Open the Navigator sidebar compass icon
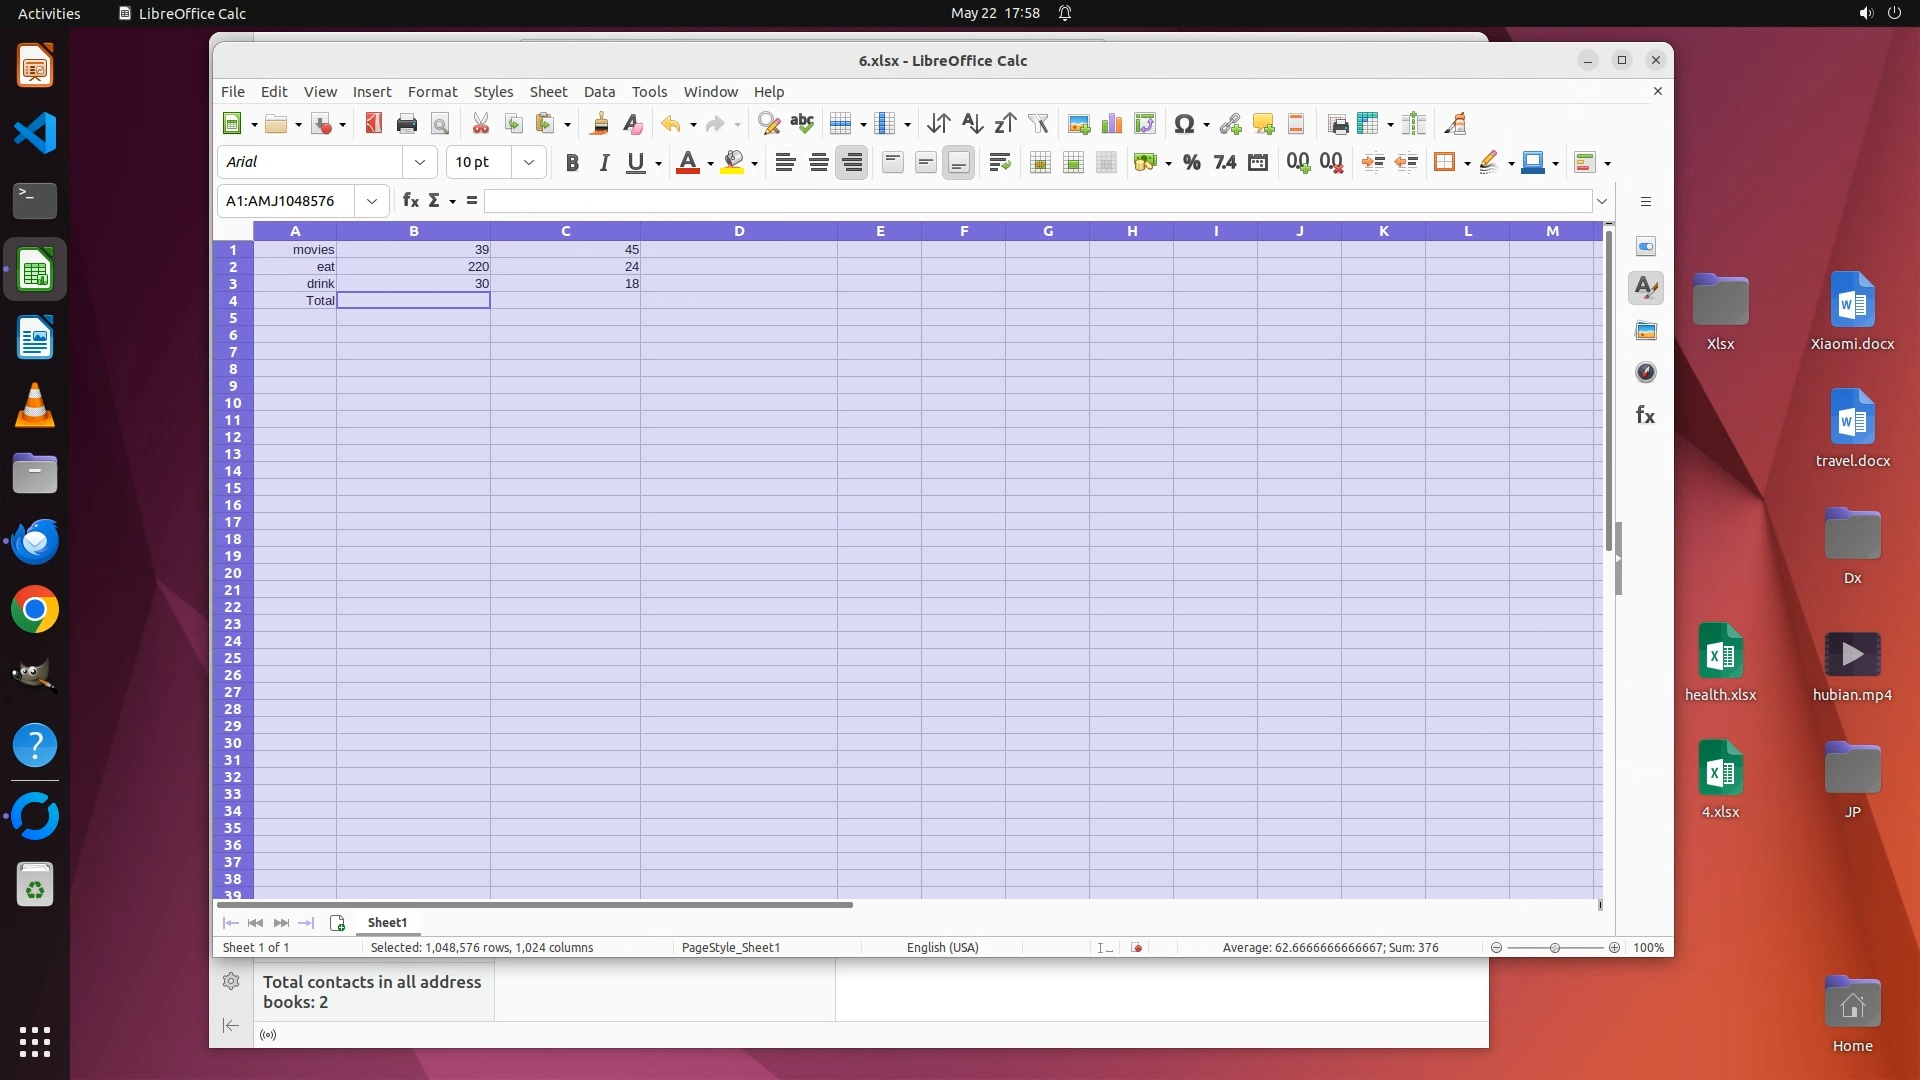The height and width of the screenshot is (1080, 1920). pos(1646,373)
